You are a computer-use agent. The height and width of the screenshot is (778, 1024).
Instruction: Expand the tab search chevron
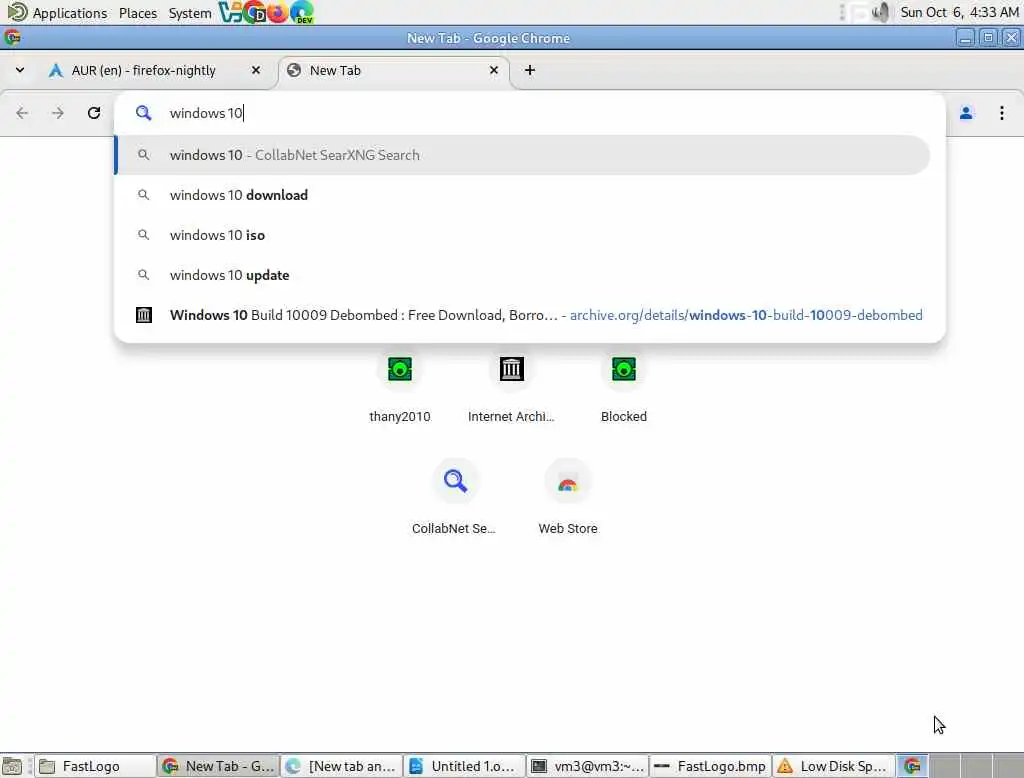20,70
